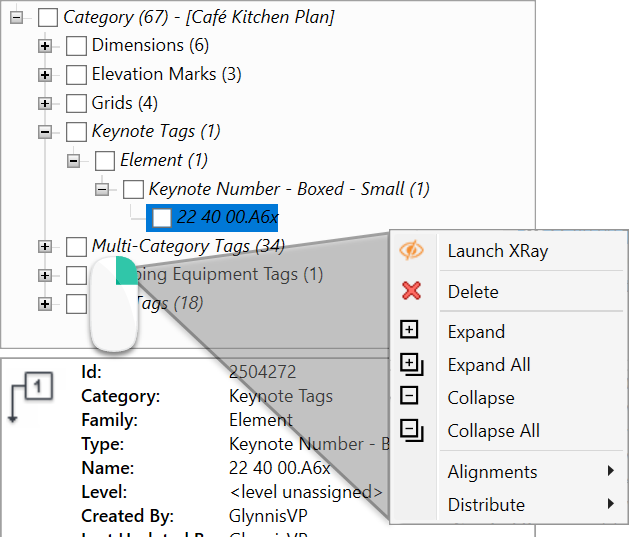Click the keynote tag preview icon
Viewport: 629px width, 537px height.
tap(30, 397)
